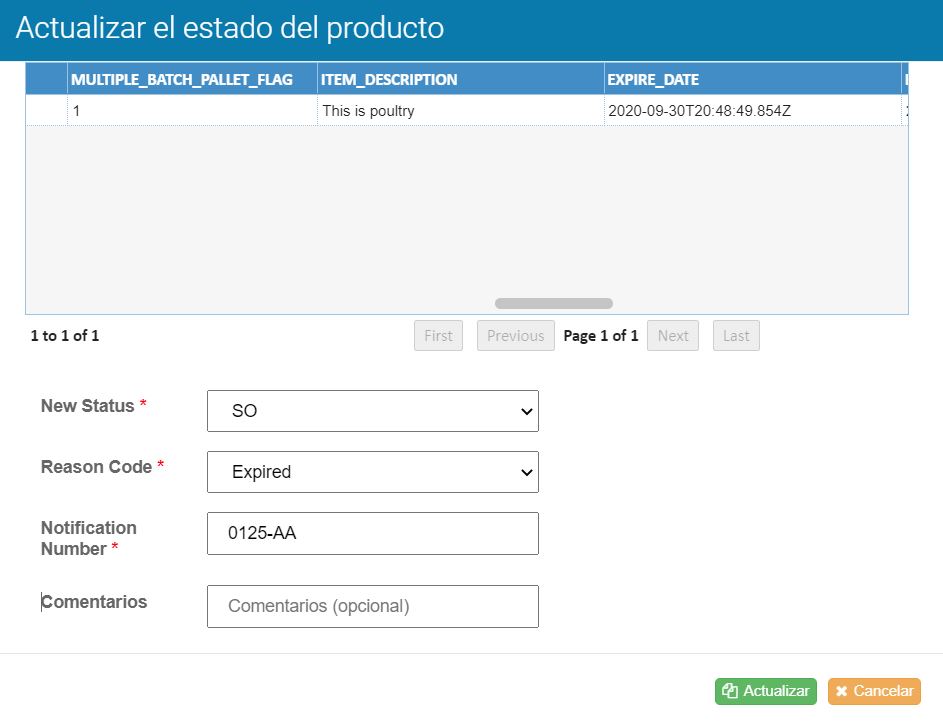
Task: Sort by EXPIRE_DATE column header
Action: coord(653,80)
